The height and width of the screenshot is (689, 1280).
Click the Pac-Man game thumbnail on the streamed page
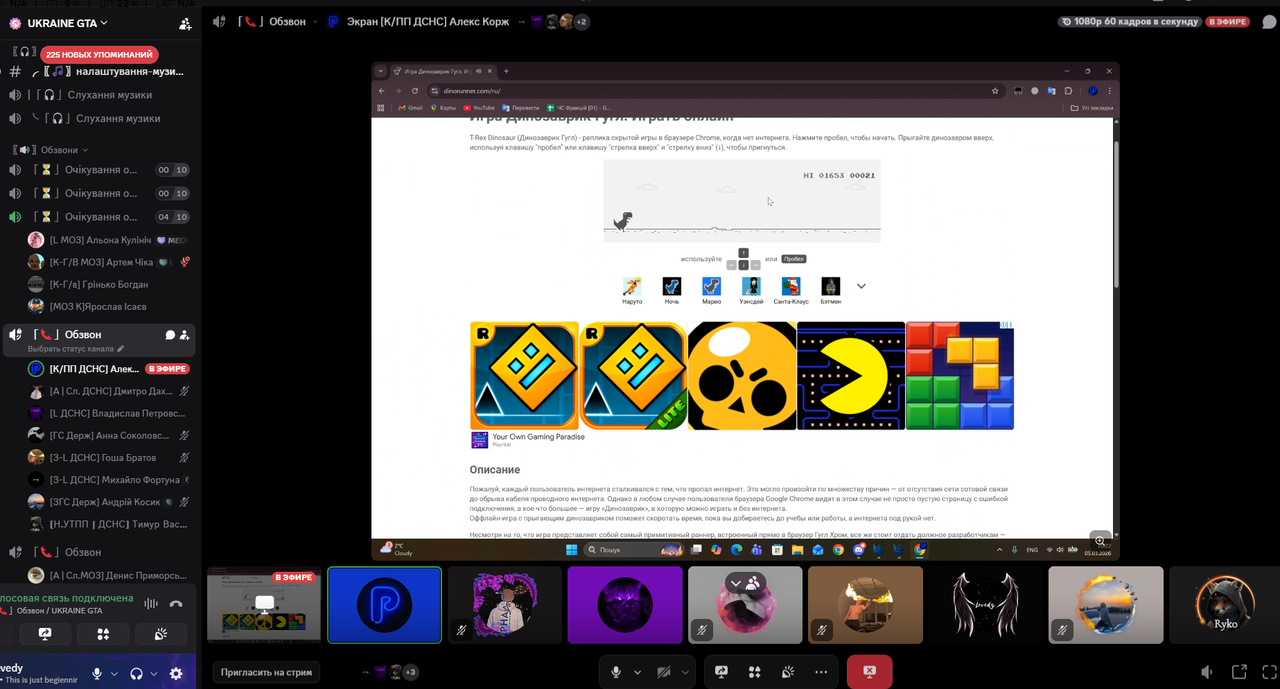click(x=851, y=376)
